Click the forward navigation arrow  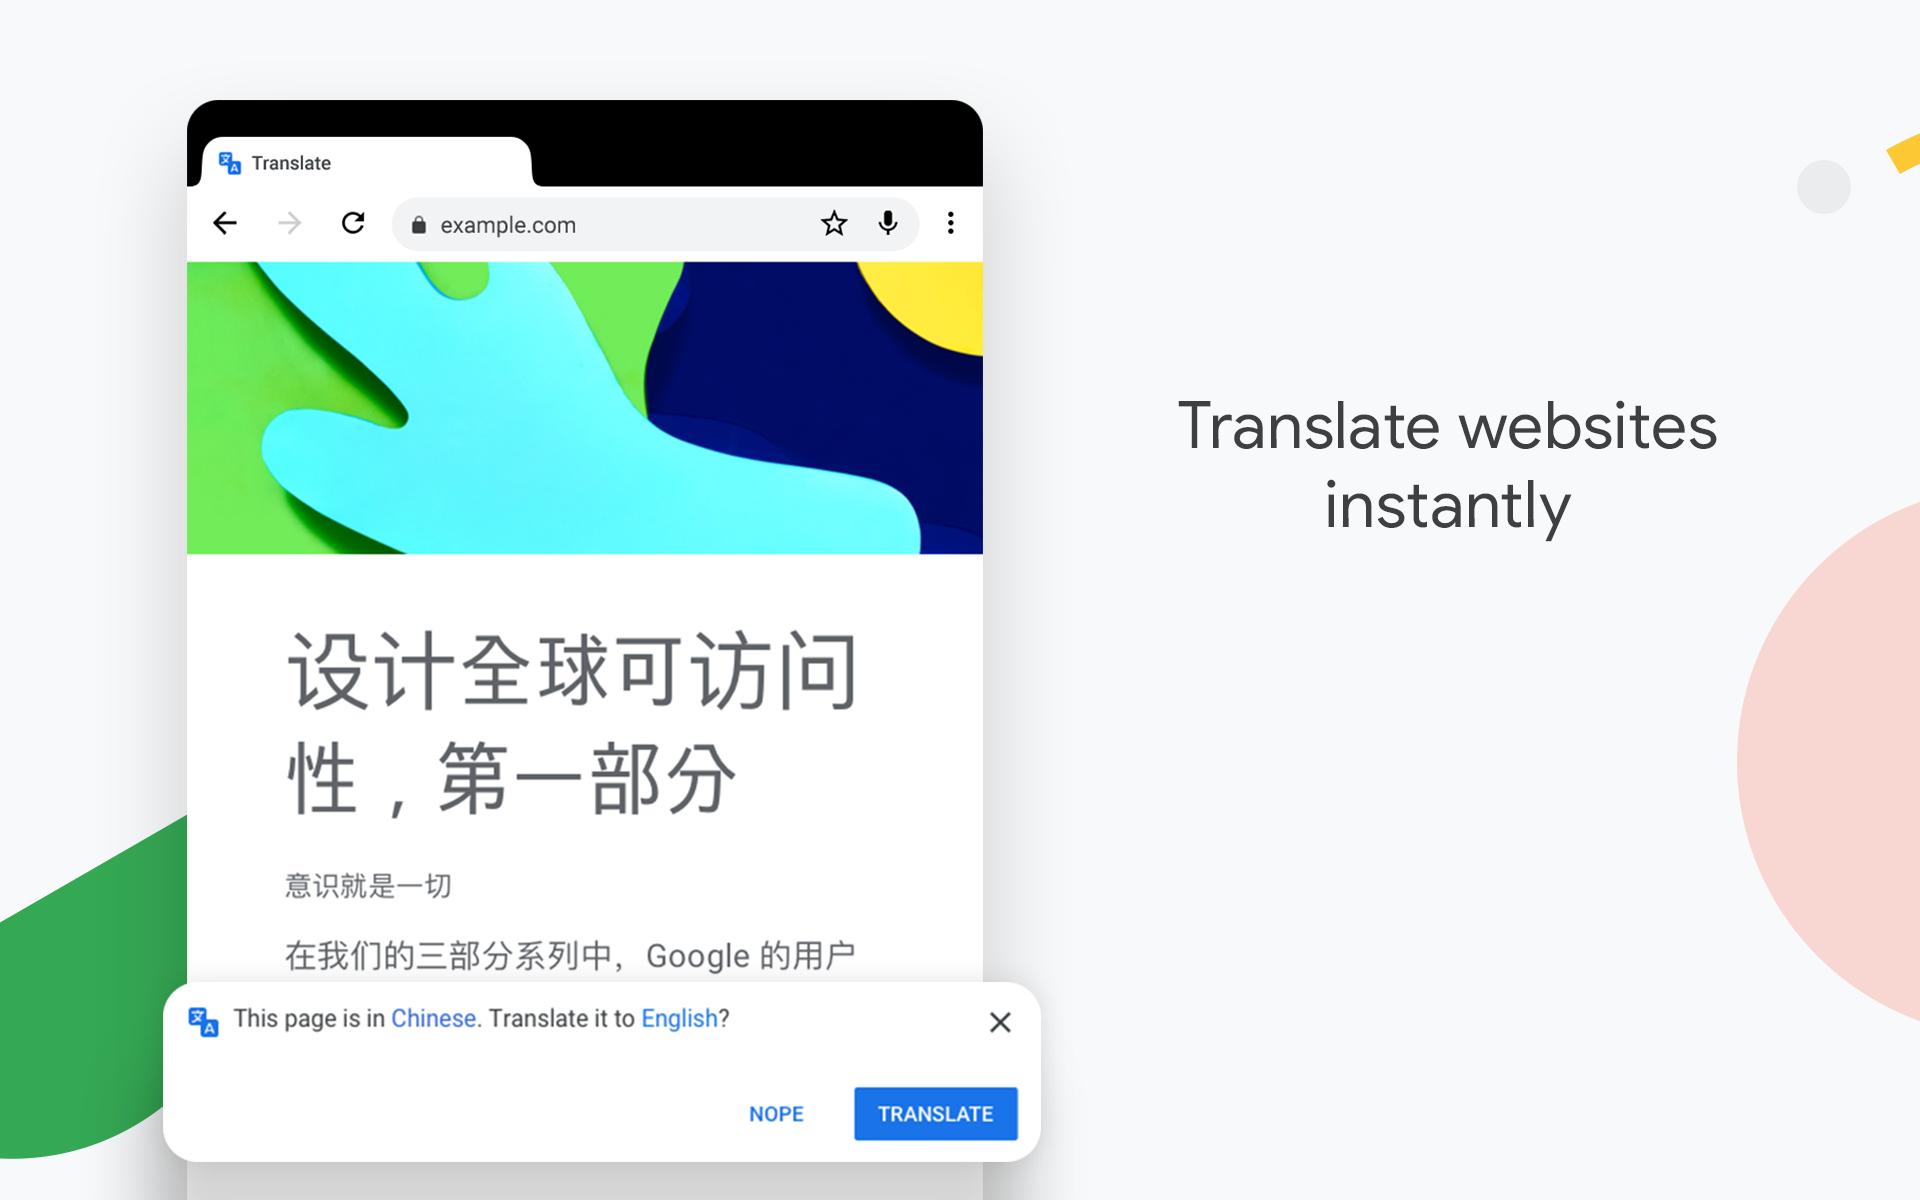(x=289, y=225)
